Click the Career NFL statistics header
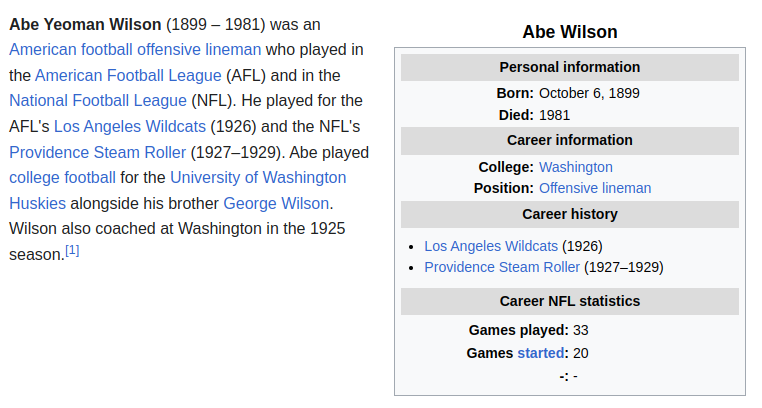The width and height of the screenshot is (762, 408). click(x=569, y=301)
